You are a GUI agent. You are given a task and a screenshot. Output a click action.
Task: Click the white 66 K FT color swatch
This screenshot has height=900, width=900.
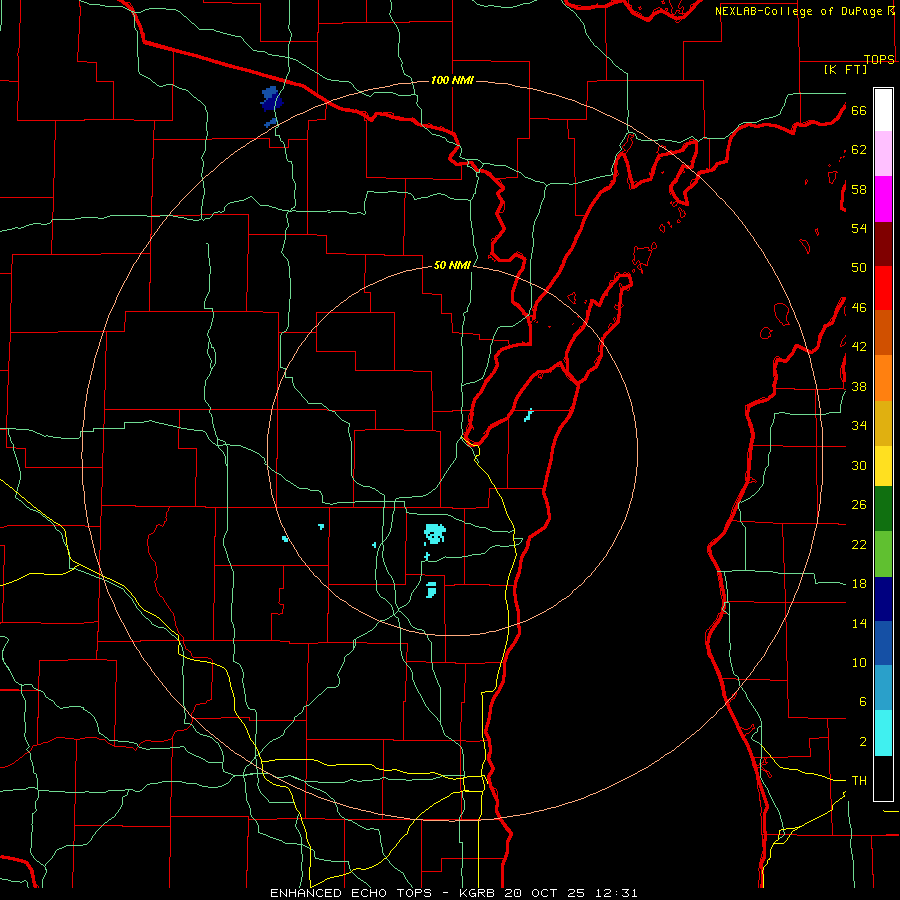pos(883,110)
